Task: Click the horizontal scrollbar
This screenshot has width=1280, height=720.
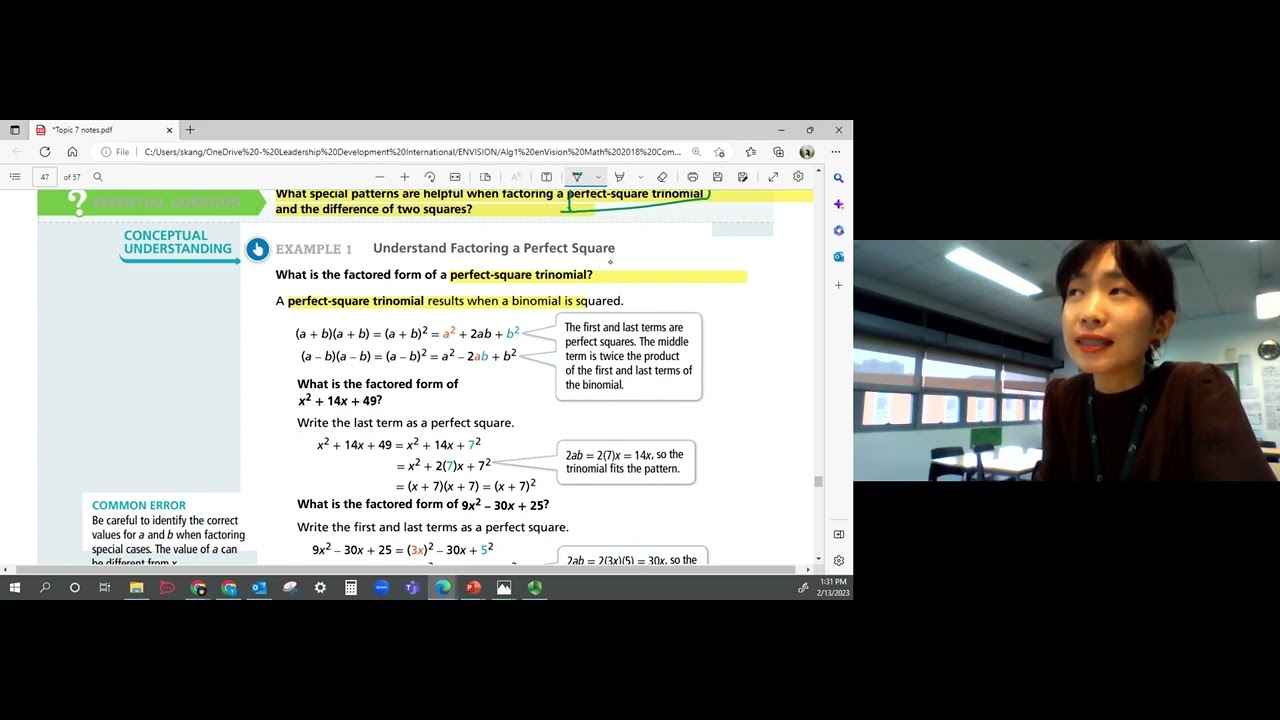Action: click(x=403, y=570)
